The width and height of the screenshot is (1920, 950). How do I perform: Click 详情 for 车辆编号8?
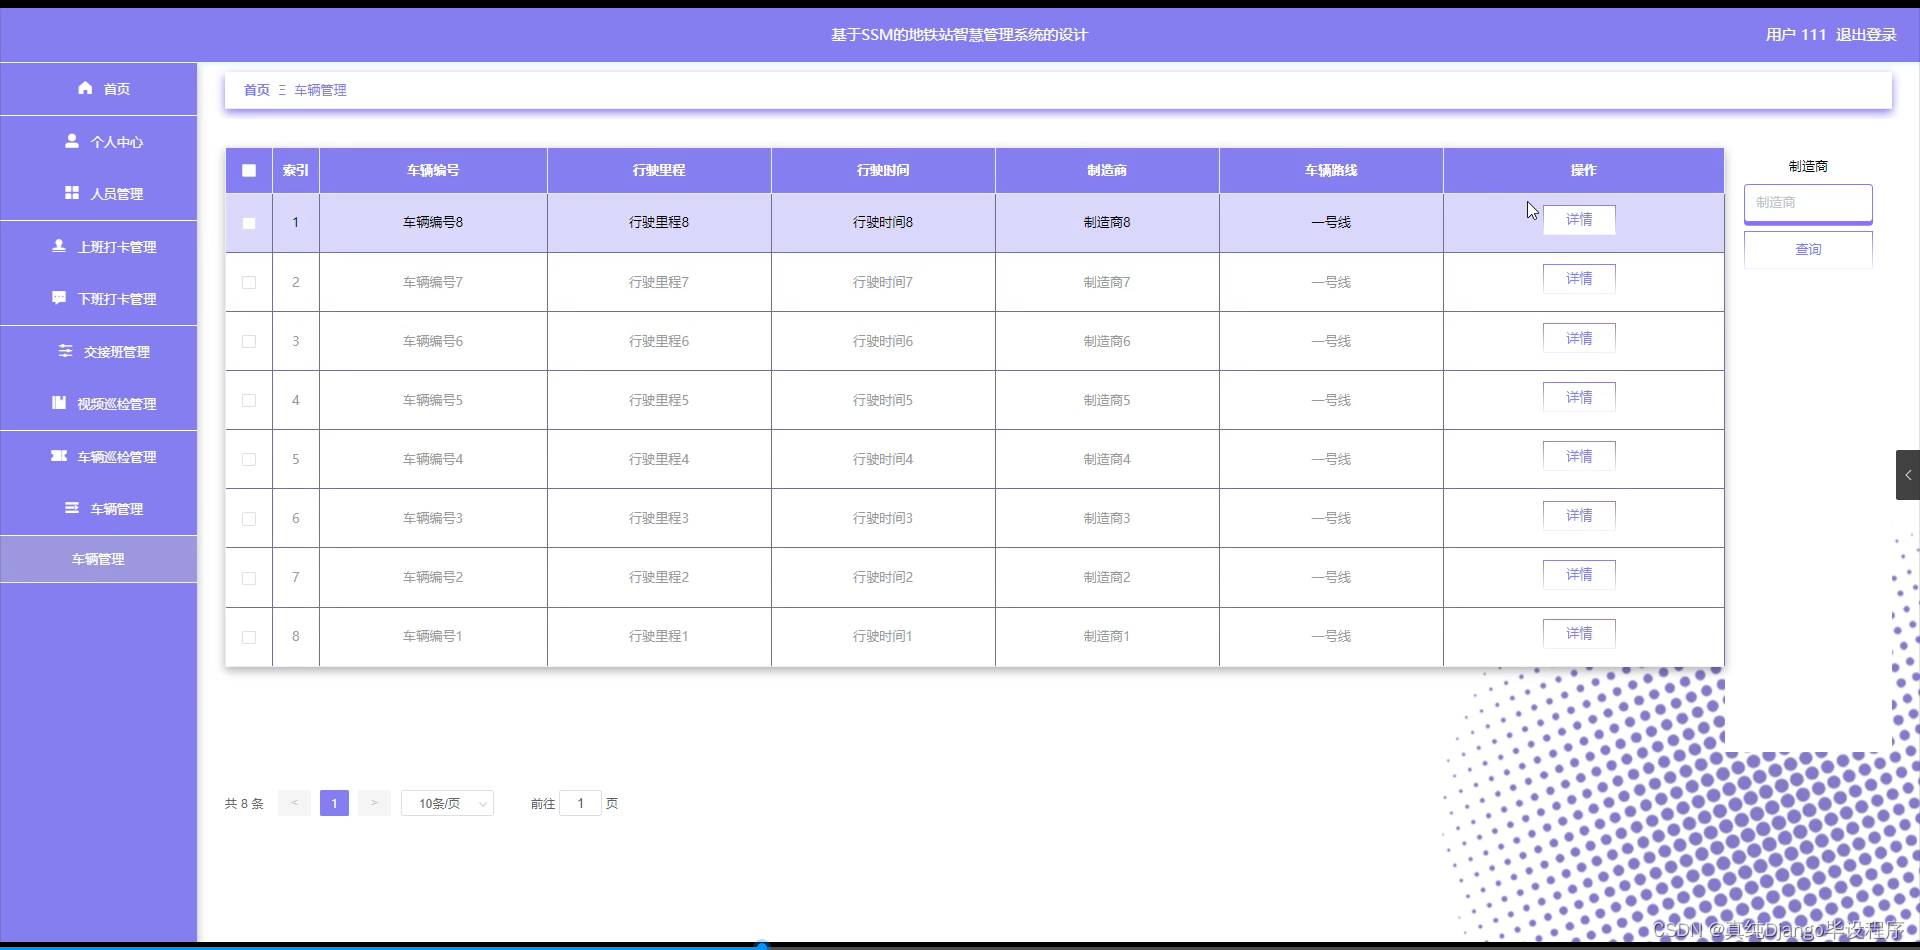pyautogui.click(x=1579, y=220)
